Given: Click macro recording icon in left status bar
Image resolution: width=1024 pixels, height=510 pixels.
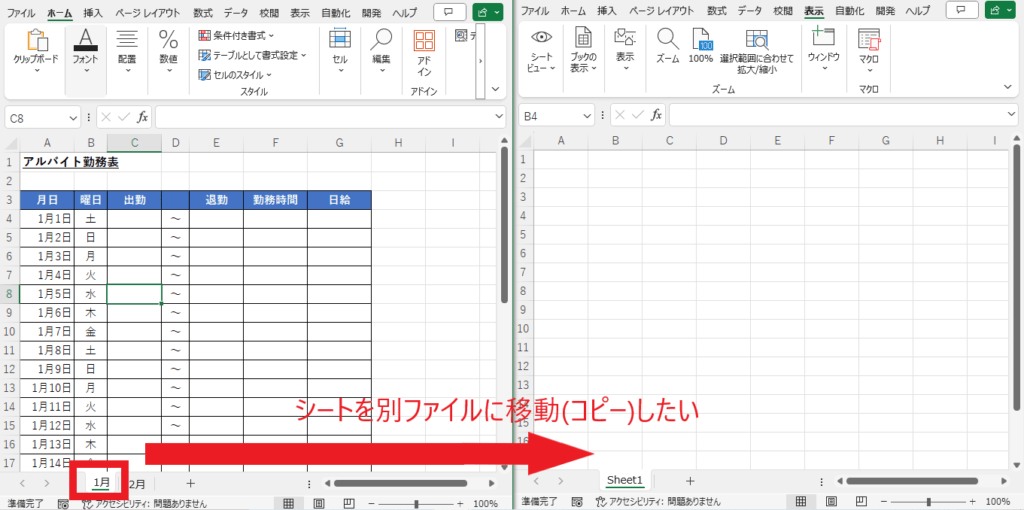Looking at the screenshot, I should (64, 504).
